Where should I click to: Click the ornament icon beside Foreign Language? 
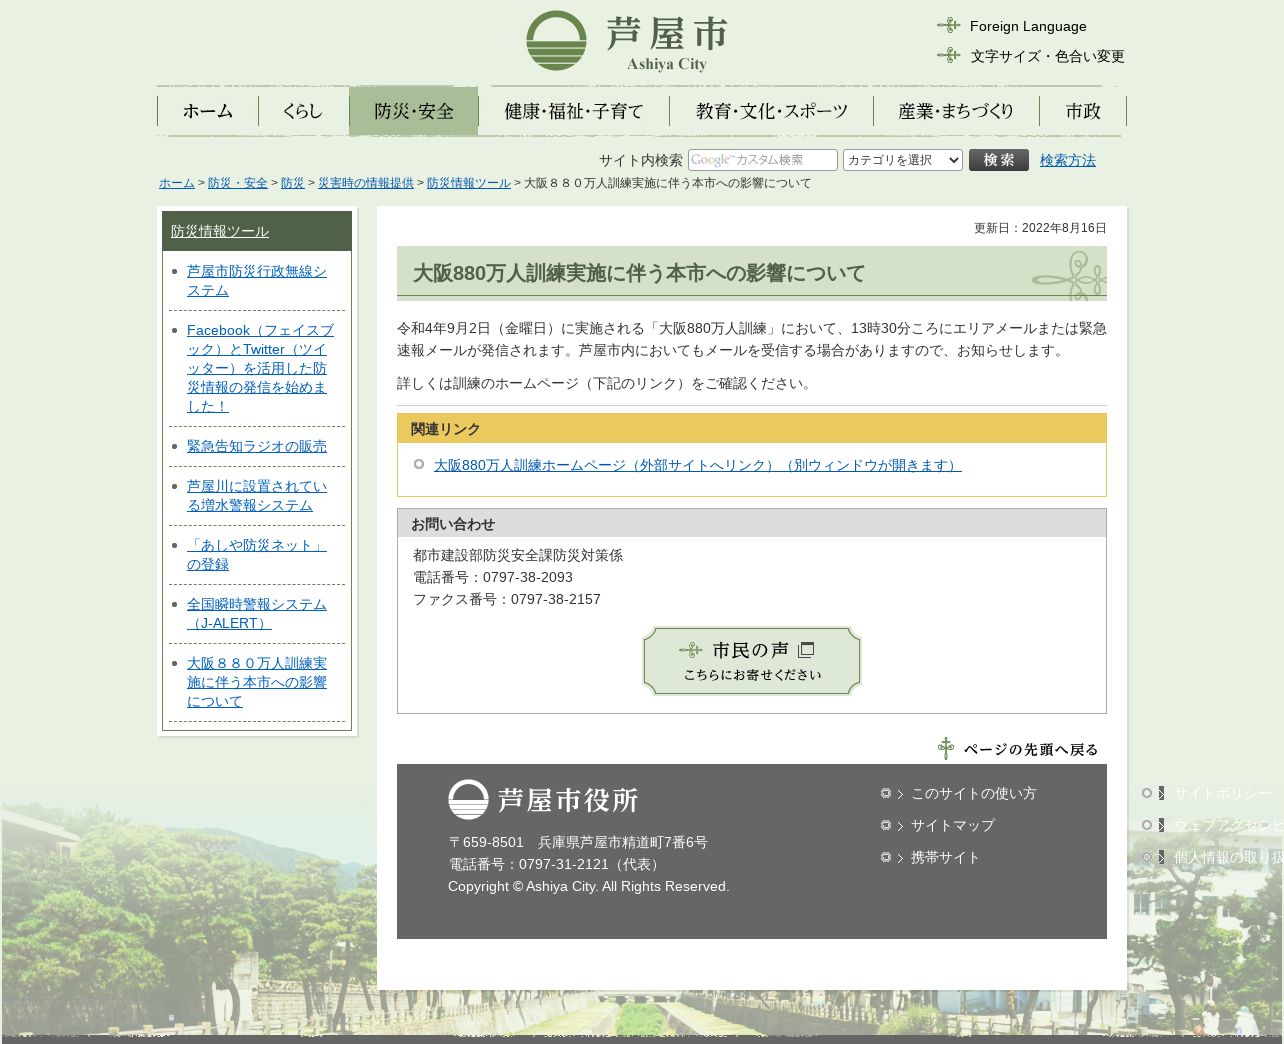949,25
